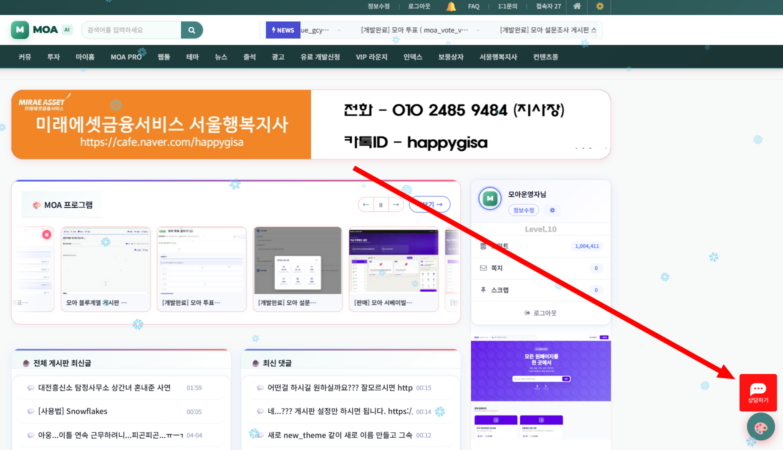Open the 마이홈 menu
The height and width of the screenshot is (450, 783).
[85, 57]
